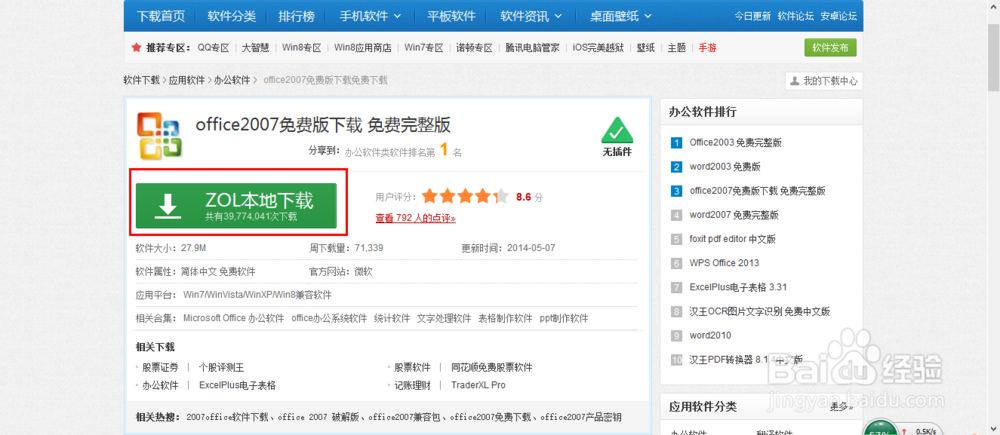
Task: Click 软件论坛 link in top bar
Action: coord(796,17)
